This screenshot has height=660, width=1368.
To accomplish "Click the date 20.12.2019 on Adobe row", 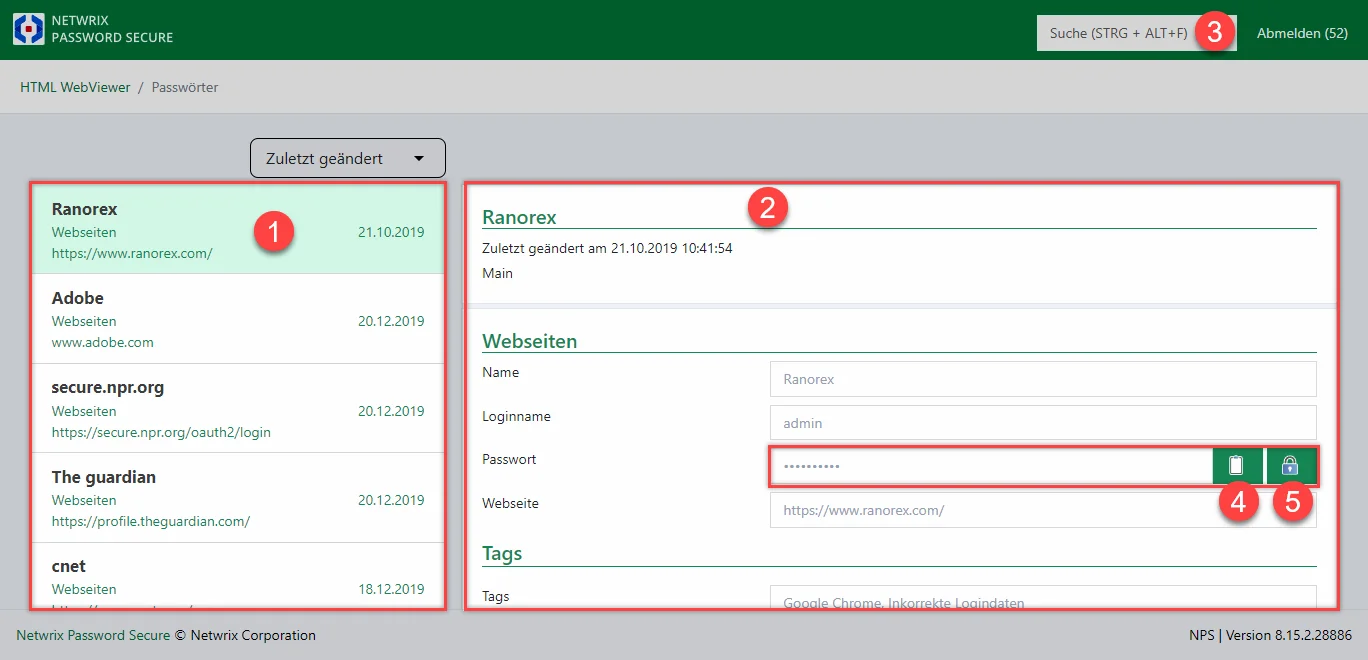I will pyautogui.click(x=391, y=321).
